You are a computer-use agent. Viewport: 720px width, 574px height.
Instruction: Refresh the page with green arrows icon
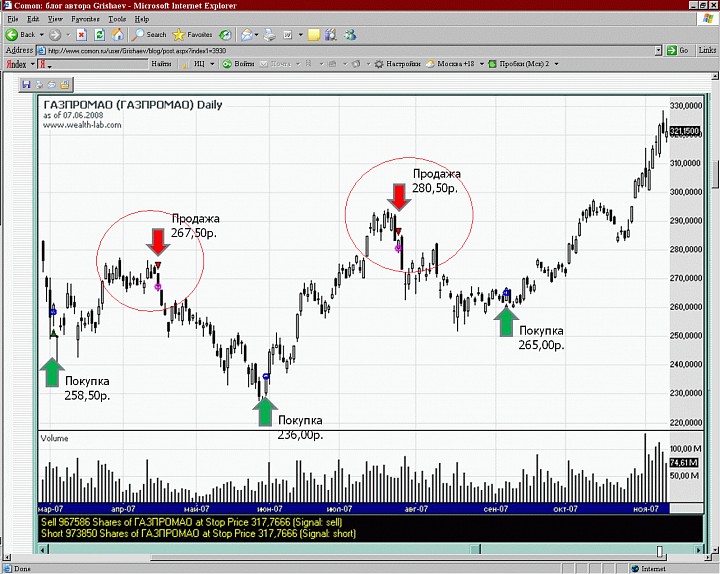pos(100,35)
